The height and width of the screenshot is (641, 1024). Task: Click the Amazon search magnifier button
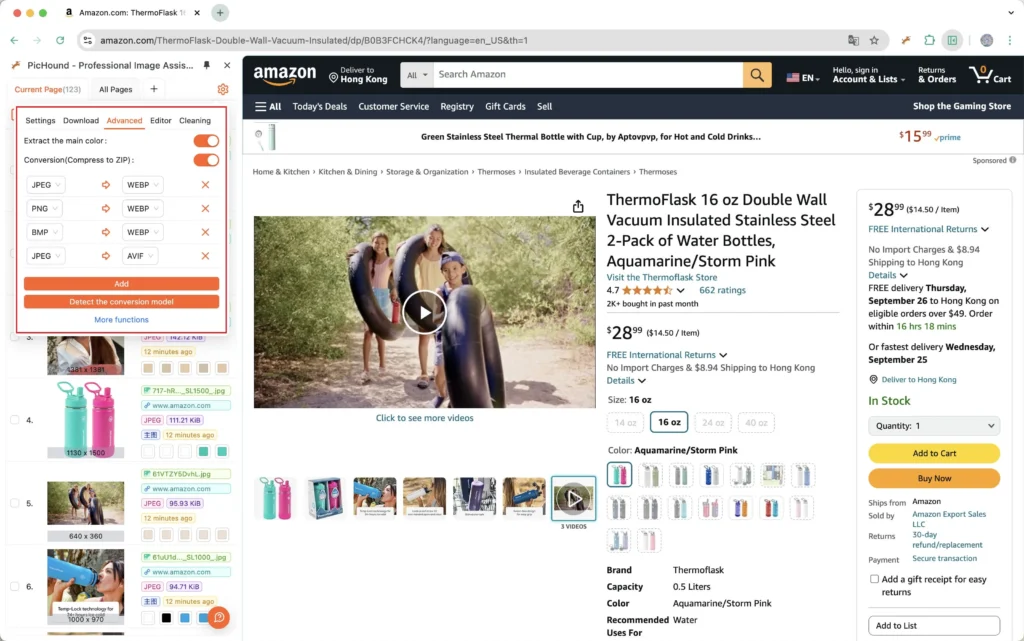coord(757,75)
